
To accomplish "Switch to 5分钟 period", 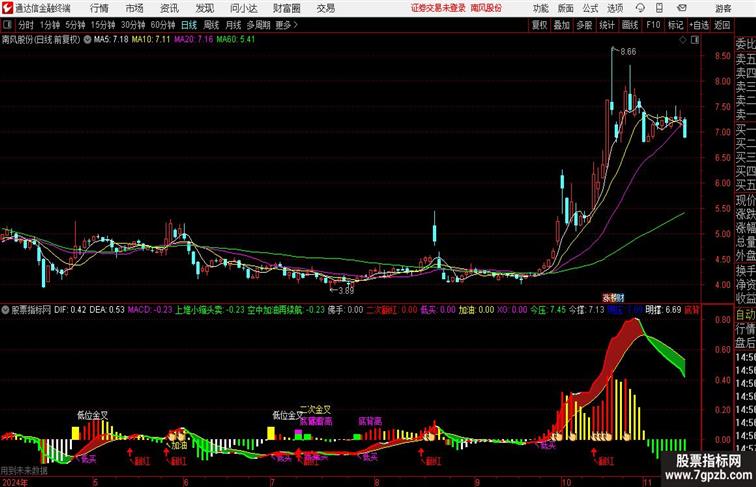I will [x=75, y=25].
